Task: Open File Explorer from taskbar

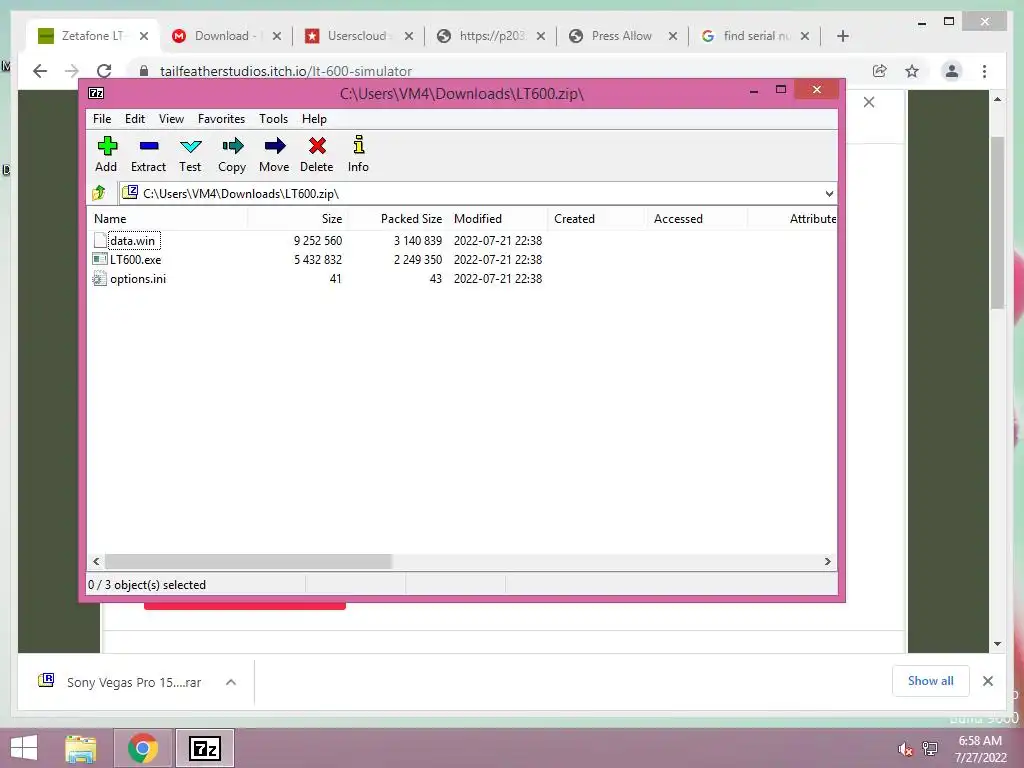Action: [x=81, y=748]
